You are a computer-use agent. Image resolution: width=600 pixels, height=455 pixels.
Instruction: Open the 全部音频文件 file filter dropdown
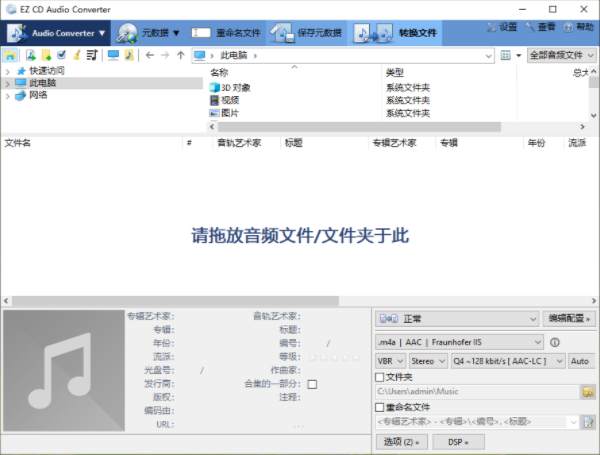[561, 55]
